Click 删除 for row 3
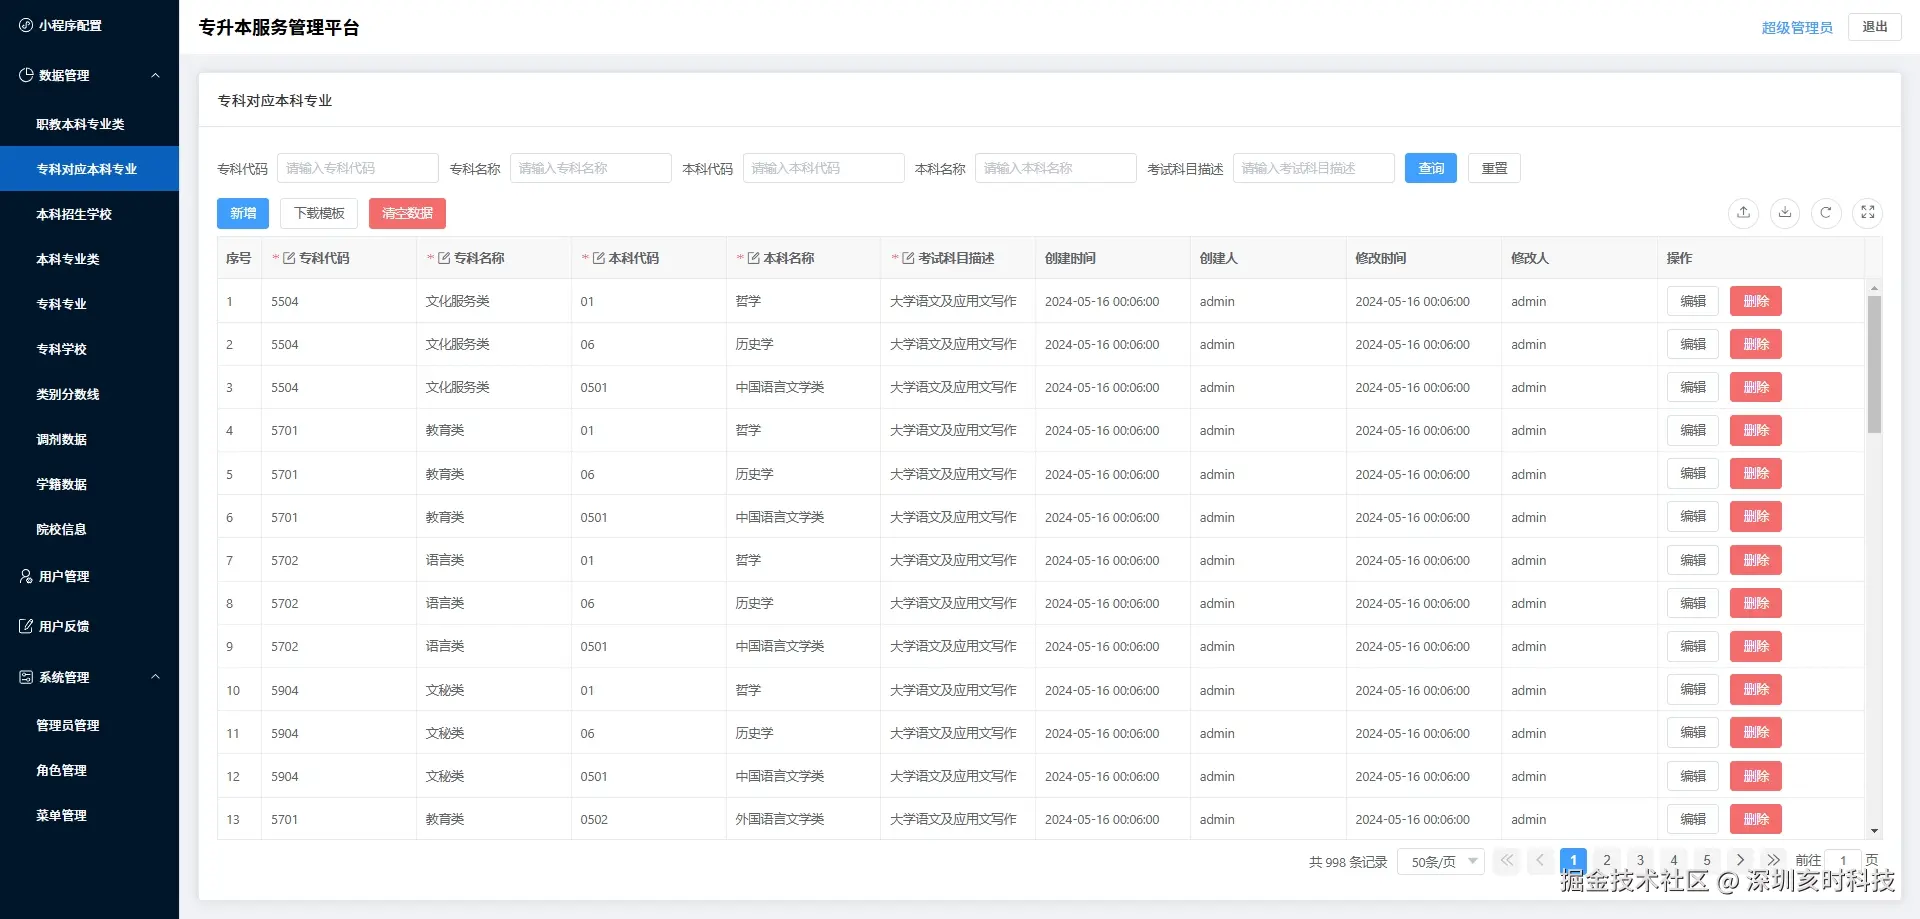Viewport: 1920px width, 919px height. point(1756,387)
